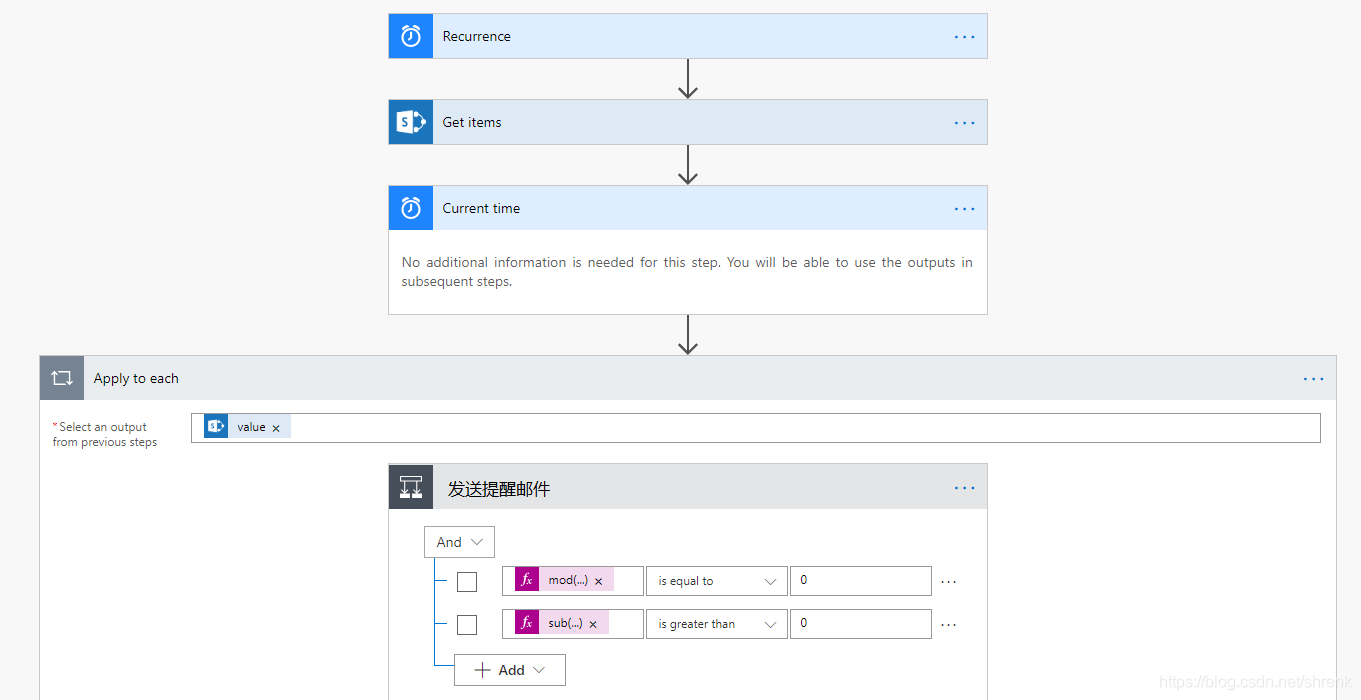Click the SharePoint icon on Get items

[411, 122]
